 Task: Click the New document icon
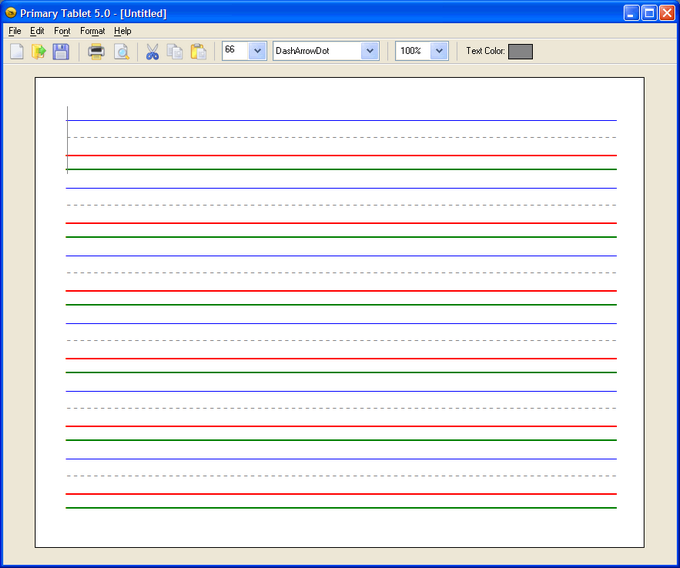[17, 51]
